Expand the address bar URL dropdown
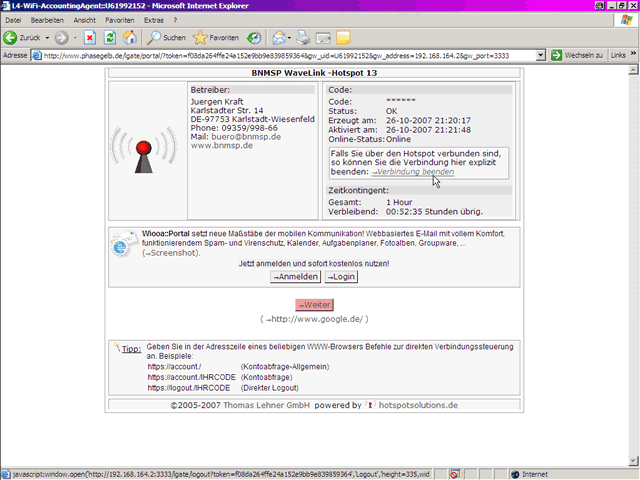The image size is (640, 480). pyautogui.click(x=540, y=55)
